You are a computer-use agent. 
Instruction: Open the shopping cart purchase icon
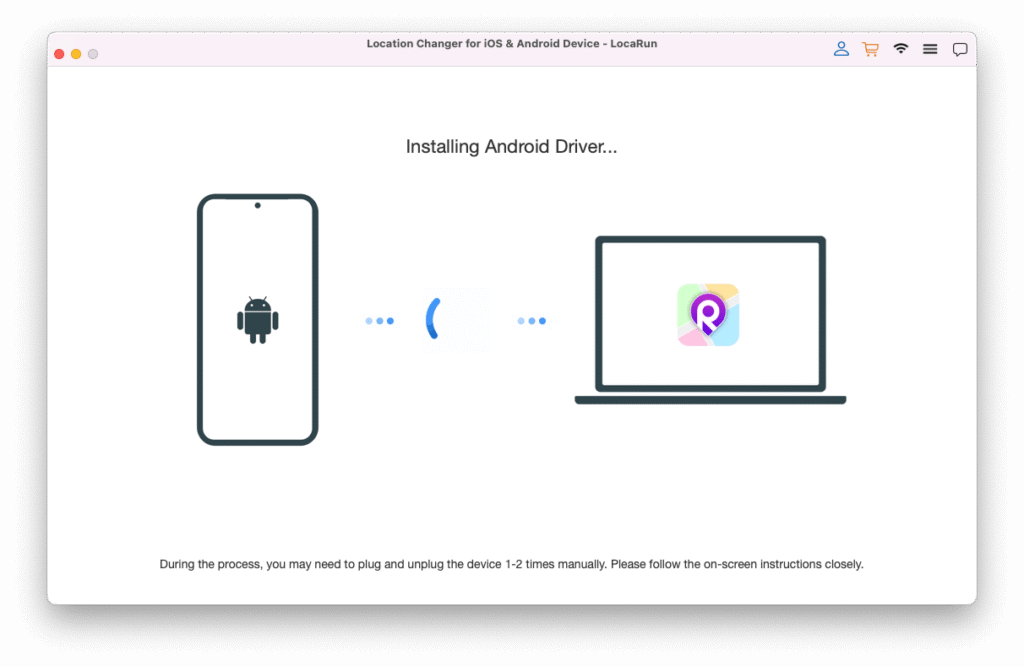click(x=871, y=49)
